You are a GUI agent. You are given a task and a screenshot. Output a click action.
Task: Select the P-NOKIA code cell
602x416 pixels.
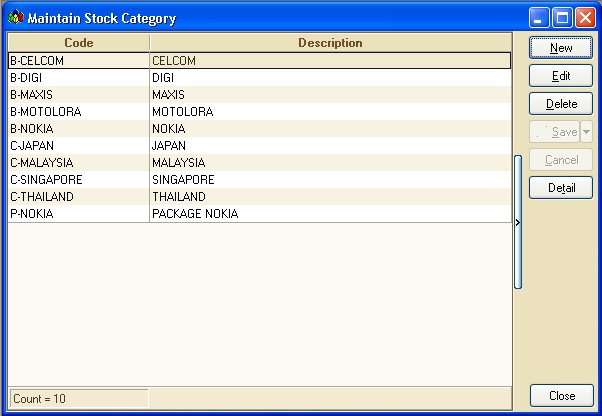point(79,213)
